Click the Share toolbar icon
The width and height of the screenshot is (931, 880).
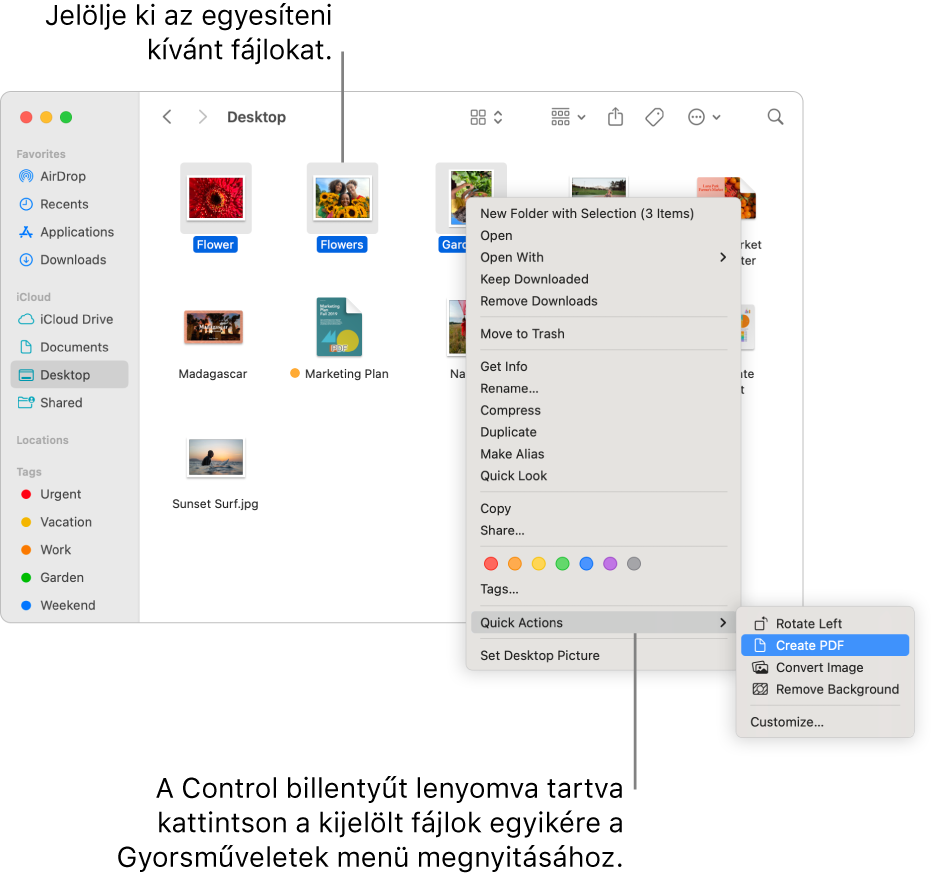616,117
